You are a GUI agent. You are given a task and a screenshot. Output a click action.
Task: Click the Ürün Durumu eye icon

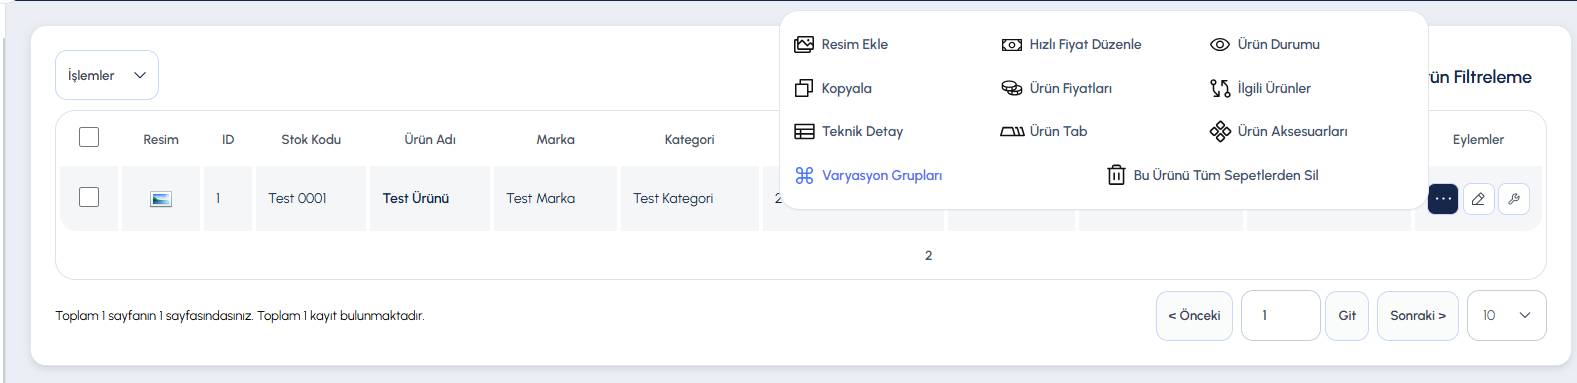[x=1220, y=44]
